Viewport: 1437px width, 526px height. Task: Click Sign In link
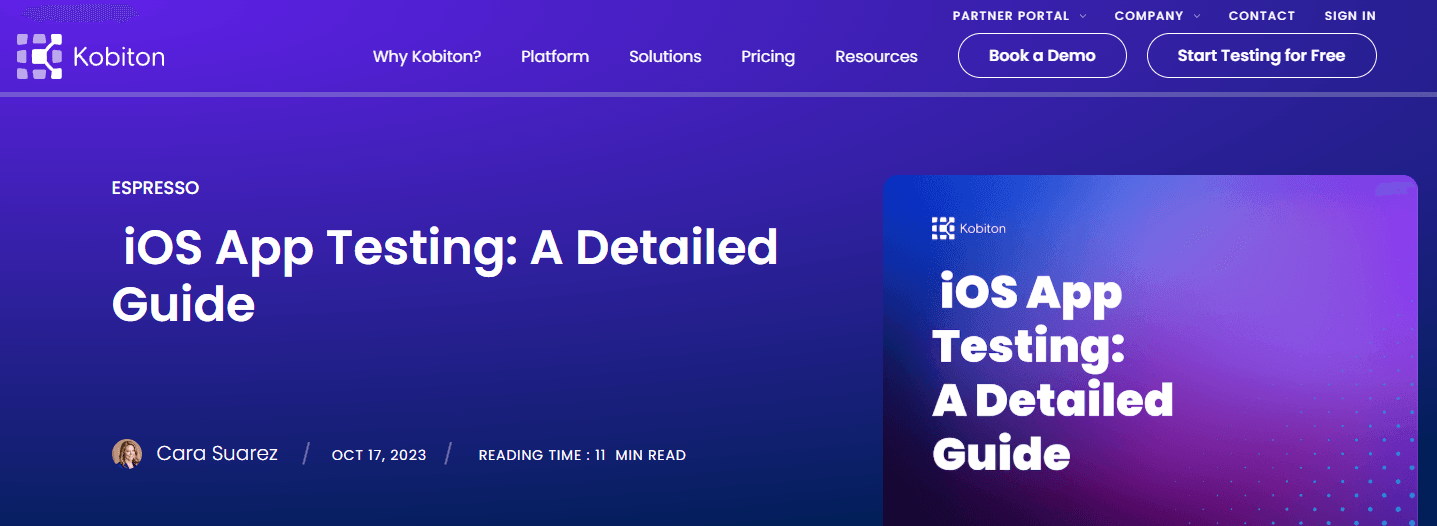pyautogui.click(x=1350, y=16)
